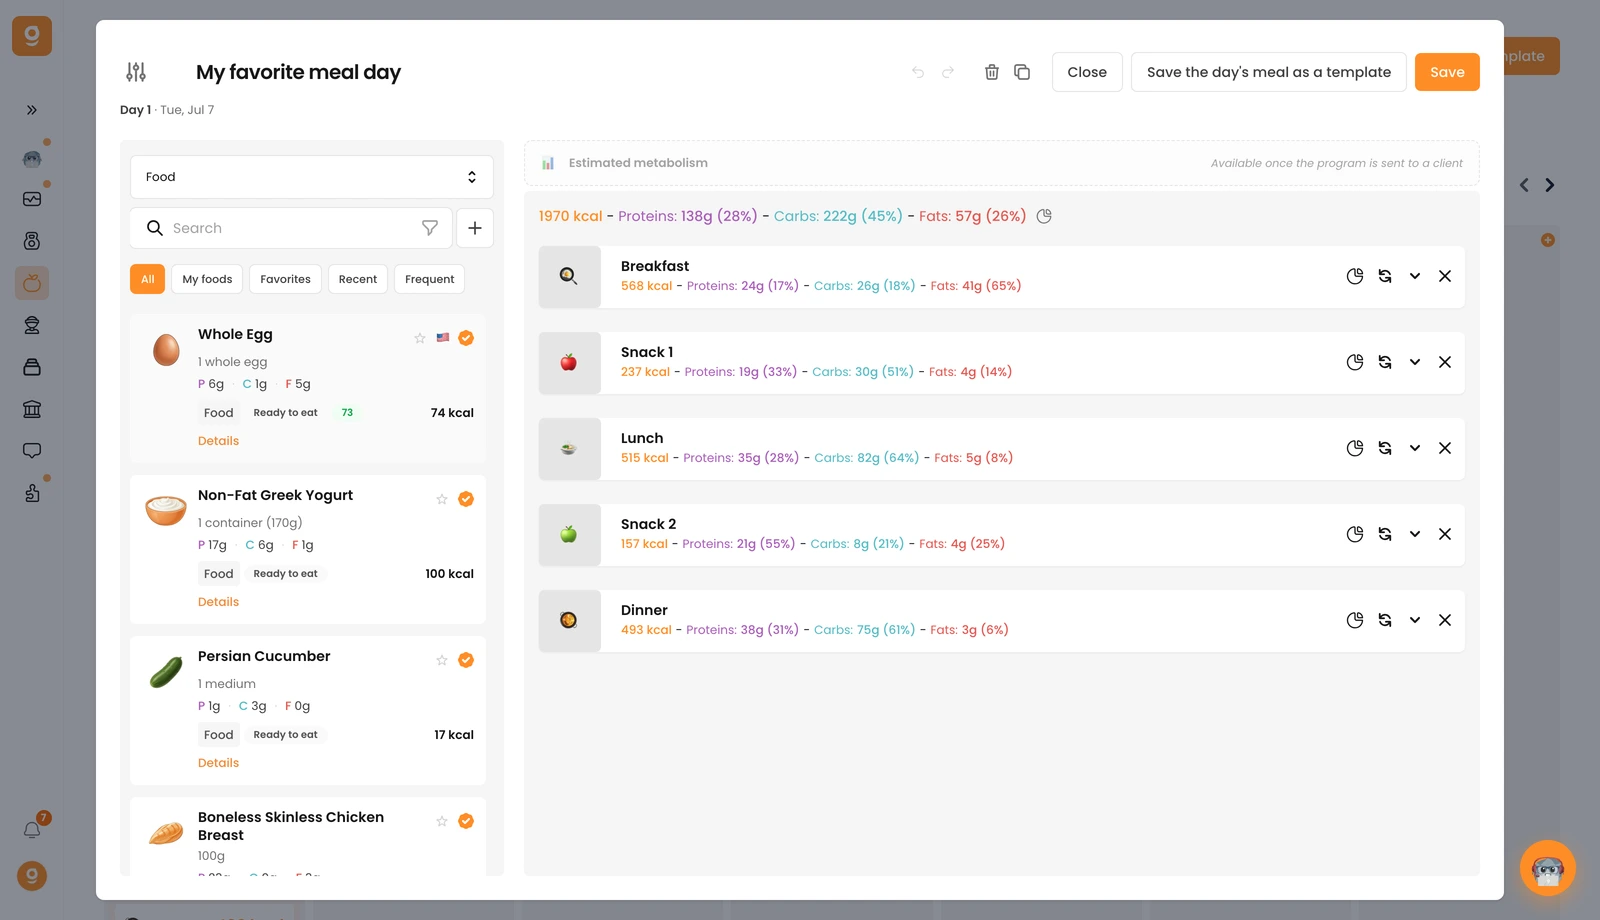This screenshot has width=1600, height=920.
Task: Expand the left sidebar double chevron
Action: pyautogui.click(x=32, y=110)
